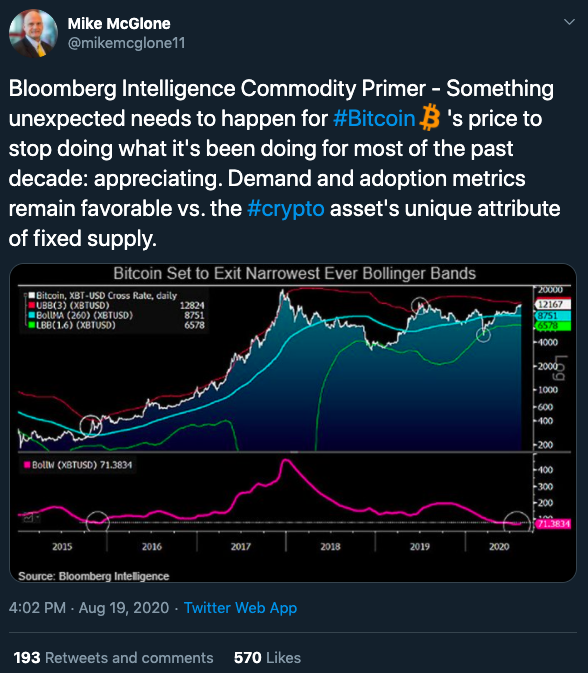The height and width of the screenshot is (673, 588).
Task: Click the @mikemcglone11 handle
Action: 126,43
